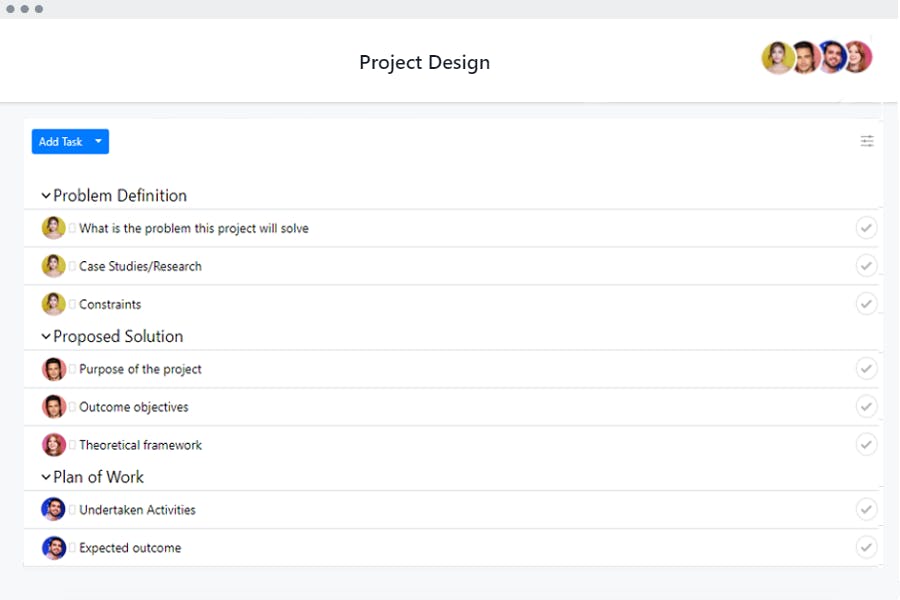Click the avatar on Expected outcome task

point(53,547)
